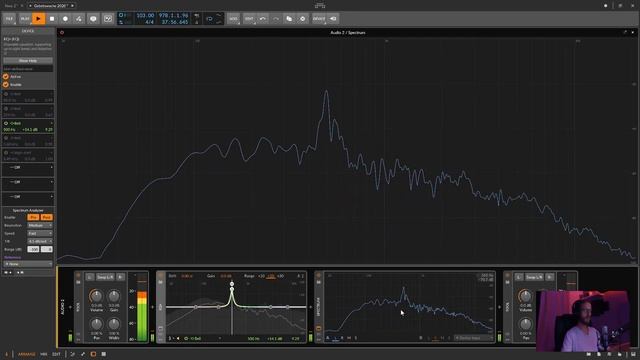This screenshot has height=360, width=640.
Task: Click the Range lower value -100 field
Action: click(x=33, y=249)
